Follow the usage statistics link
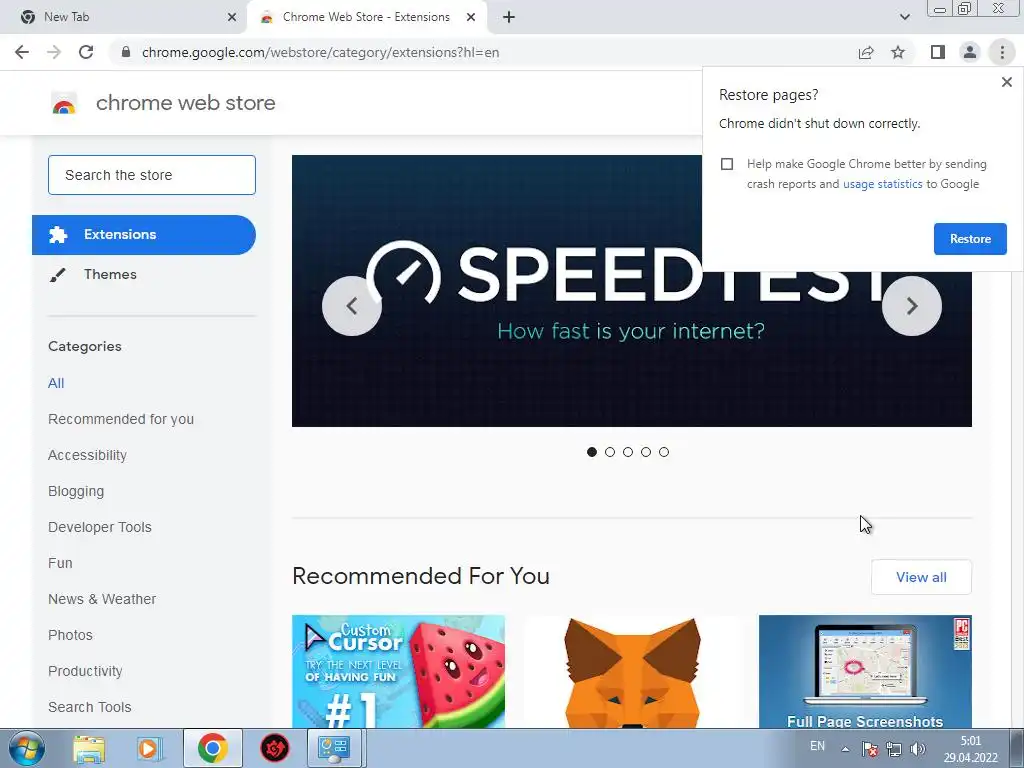The image size is (1024, 768). 882,184
